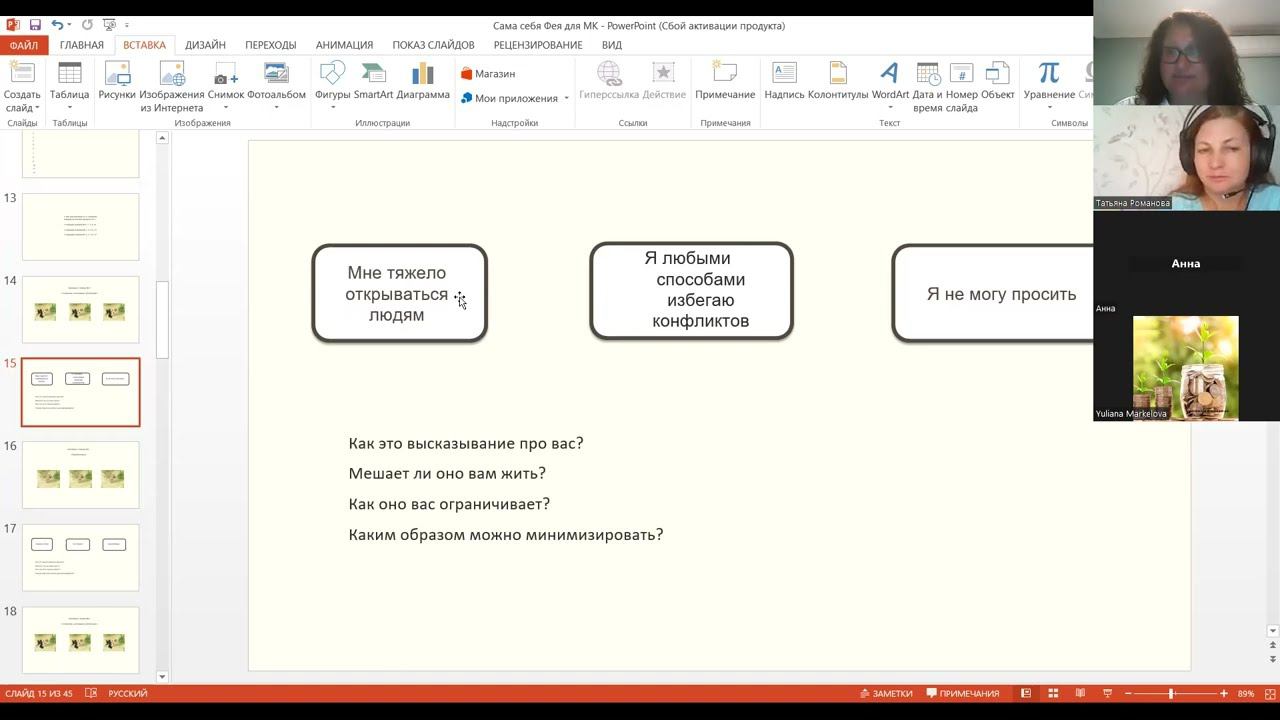Click slide panel scroll up arrow
Image resolution: width=1280 pixels, height=720 pixels.
tap(162, 138)
